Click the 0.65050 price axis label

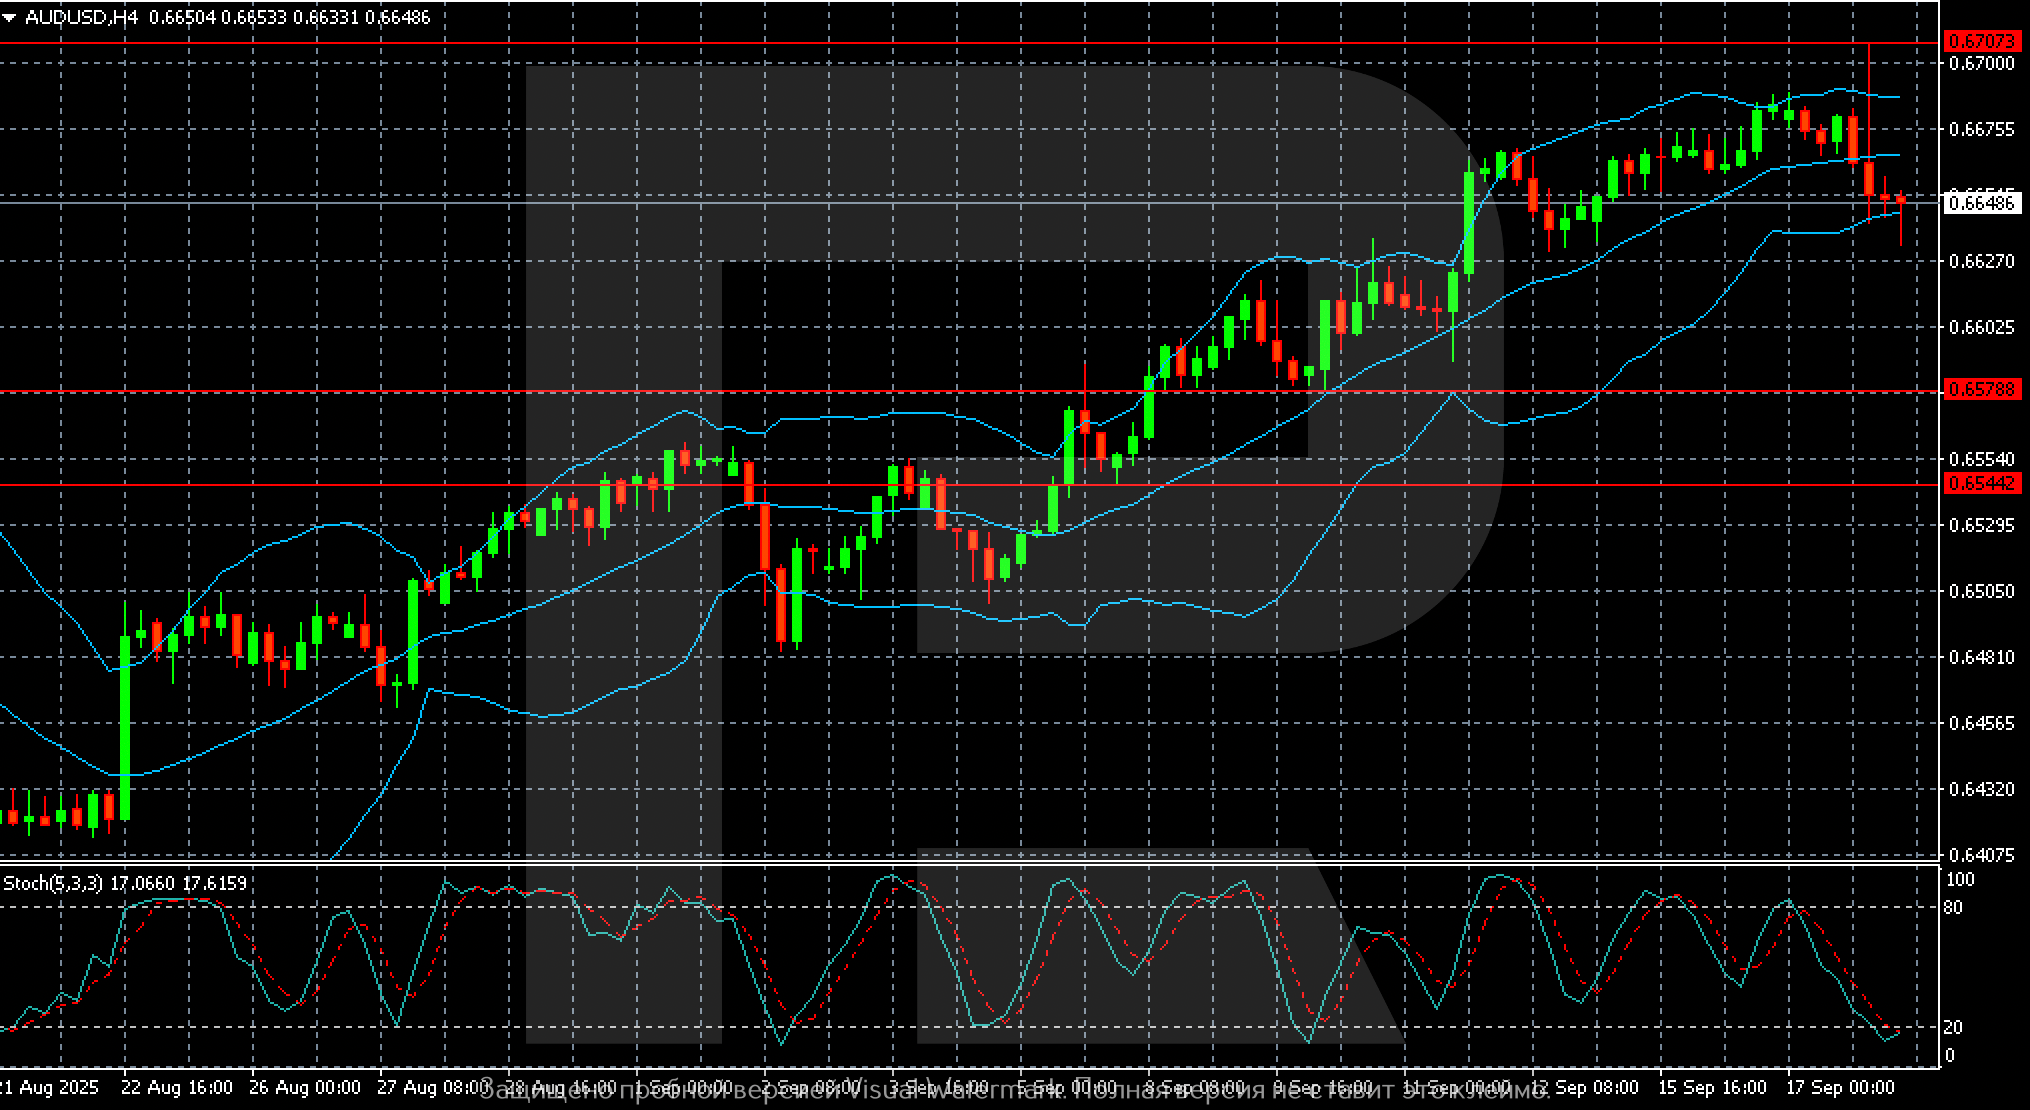1981,591
